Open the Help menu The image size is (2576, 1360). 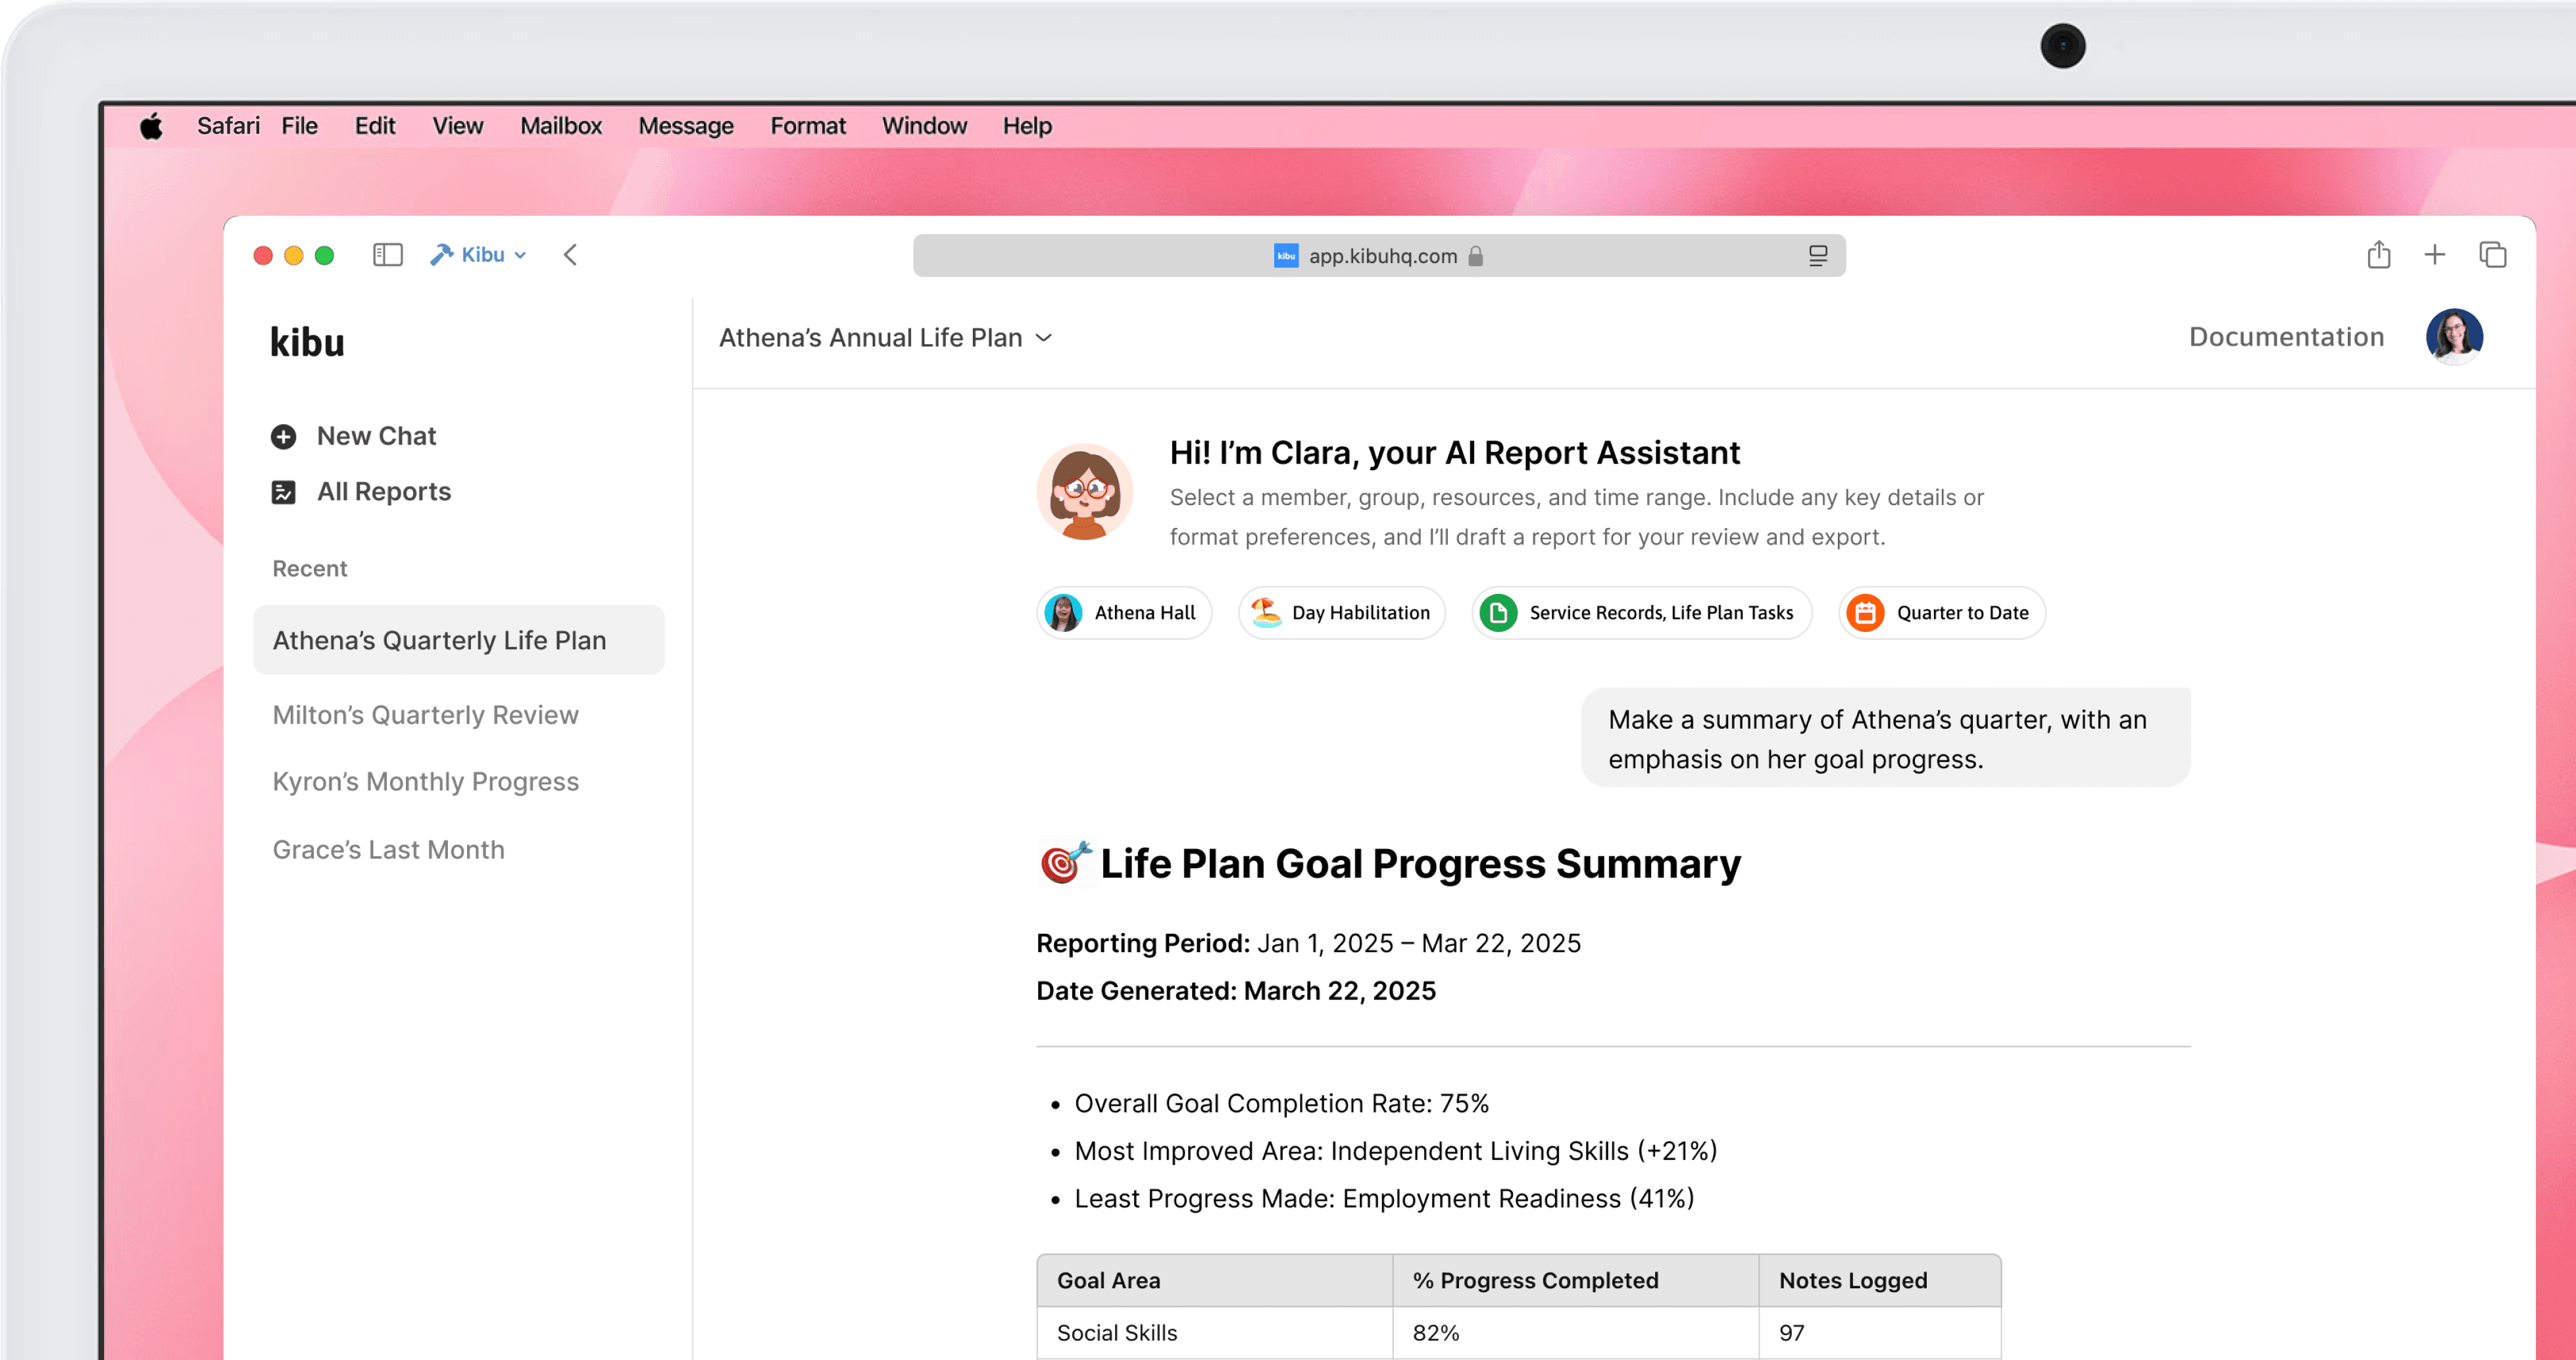pos(1027,126)
